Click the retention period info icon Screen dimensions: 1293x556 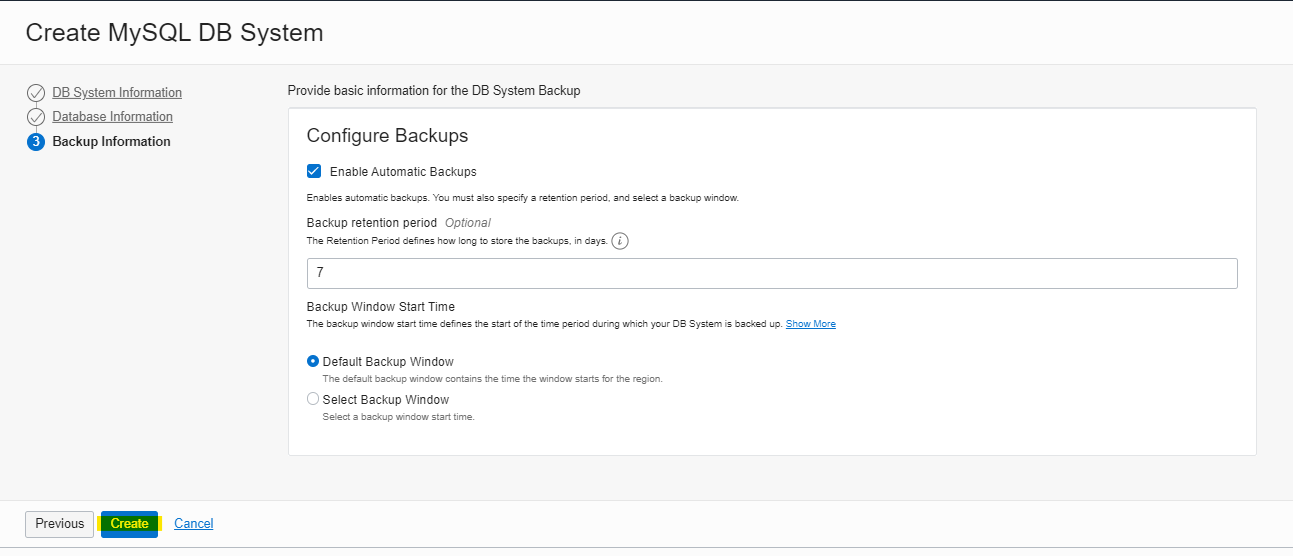click(x=620, y=241)
